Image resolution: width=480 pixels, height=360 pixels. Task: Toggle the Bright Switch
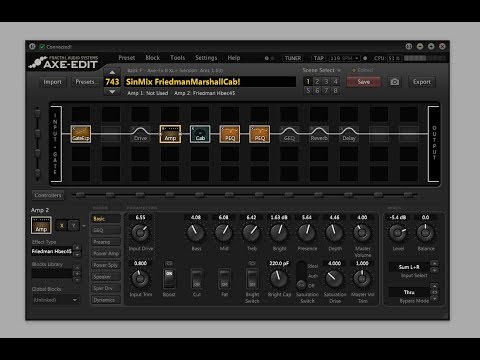pos(252,279)
